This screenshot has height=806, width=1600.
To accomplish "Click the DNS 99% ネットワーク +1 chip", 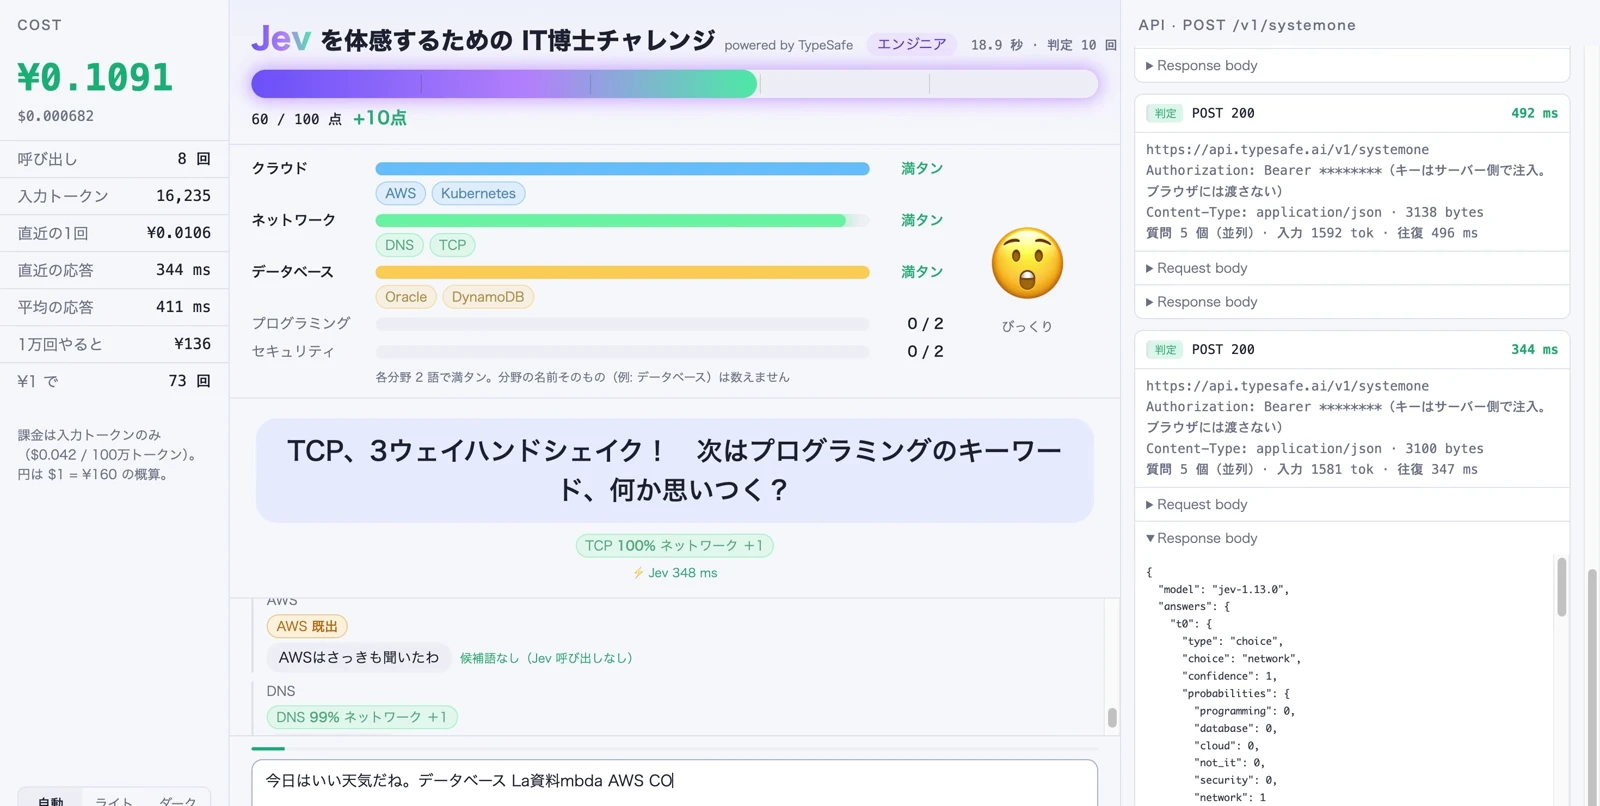I will [x=362, y=718].
